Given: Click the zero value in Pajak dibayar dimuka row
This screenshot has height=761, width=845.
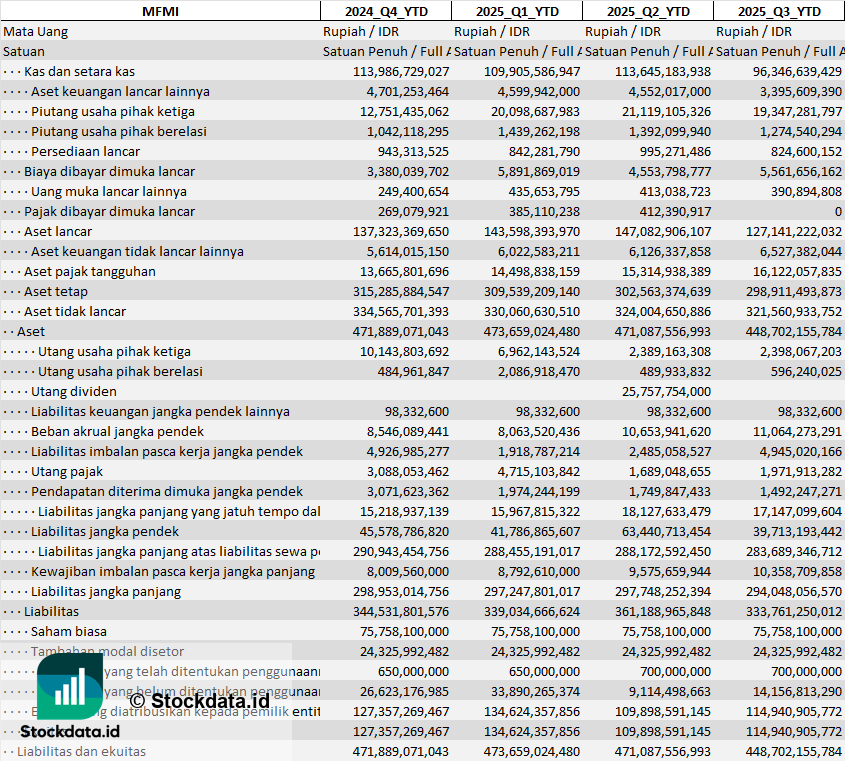Looking at the screenshot, I should tap(837, 211).
